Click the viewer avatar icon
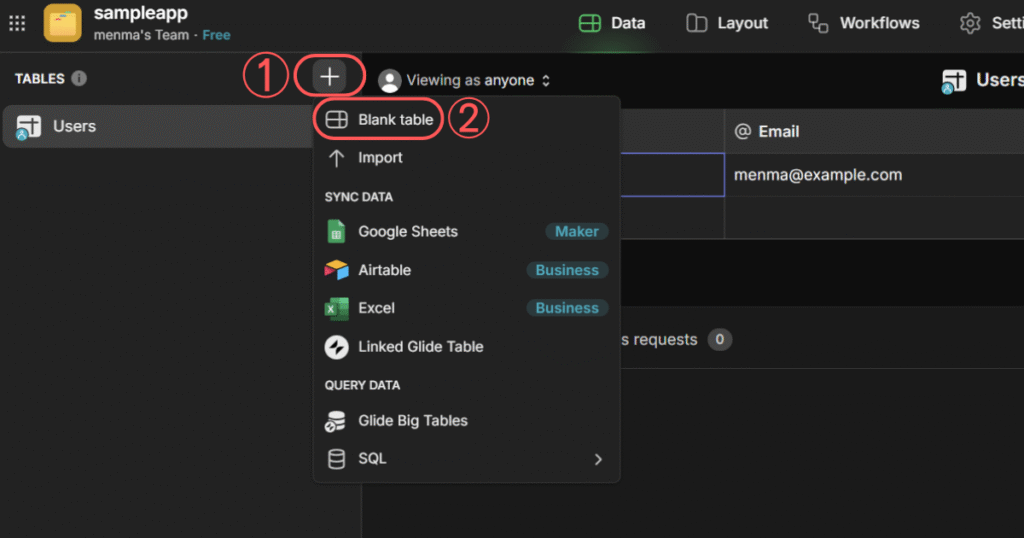Viewport: 1024px width, 538px height. (x=389, y=81)
